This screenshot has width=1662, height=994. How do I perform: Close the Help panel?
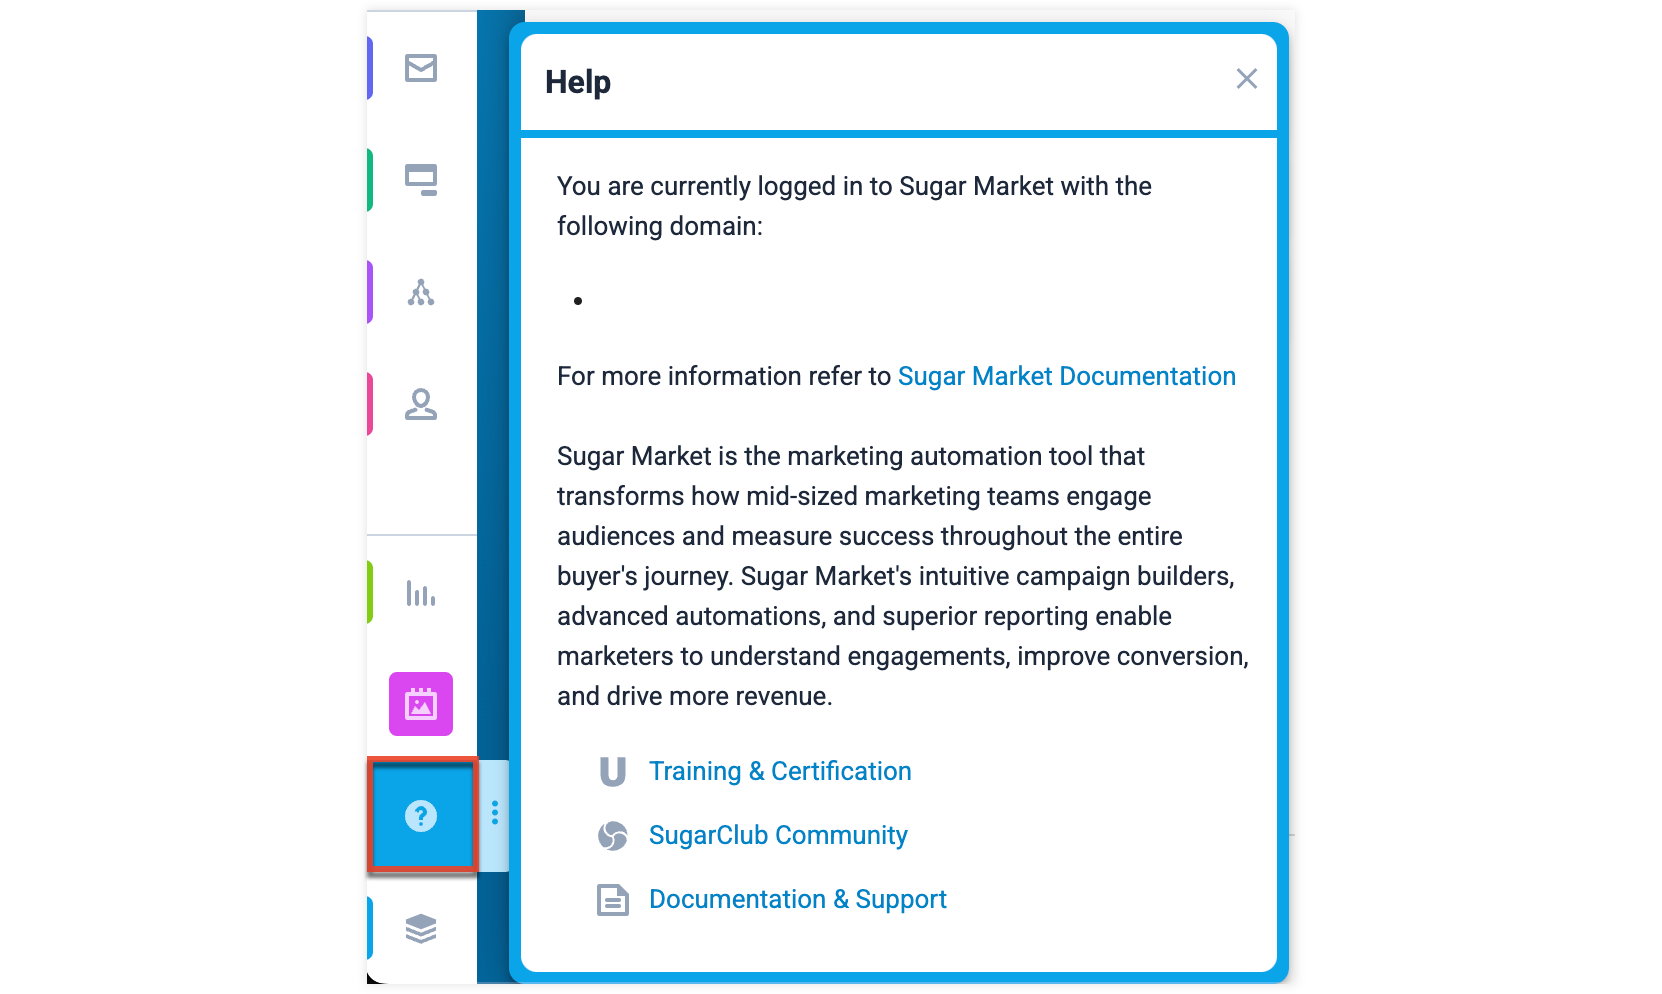pos(1246,79)
